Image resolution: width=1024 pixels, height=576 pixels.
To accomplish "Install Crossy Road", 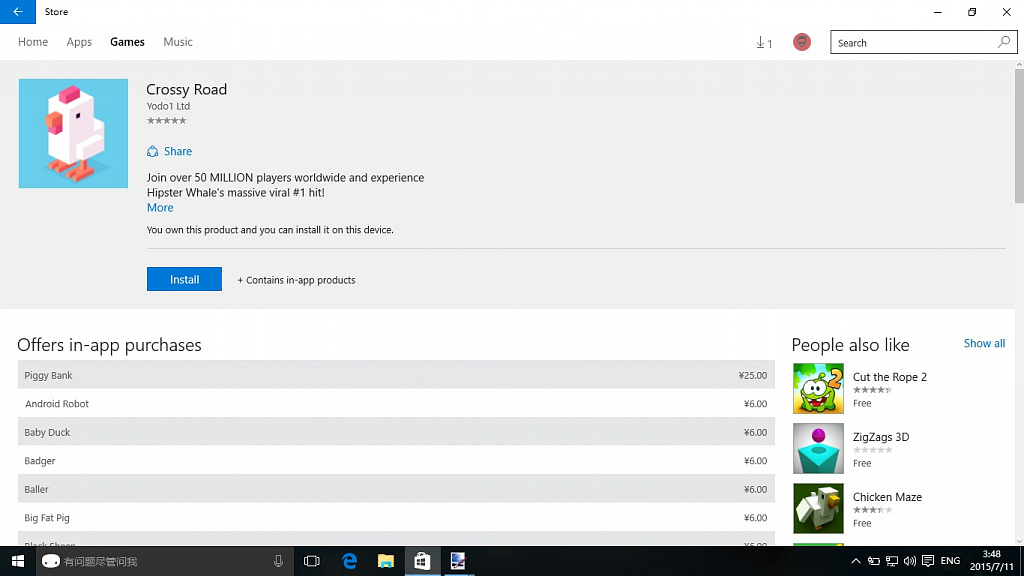I will point(184,279).
